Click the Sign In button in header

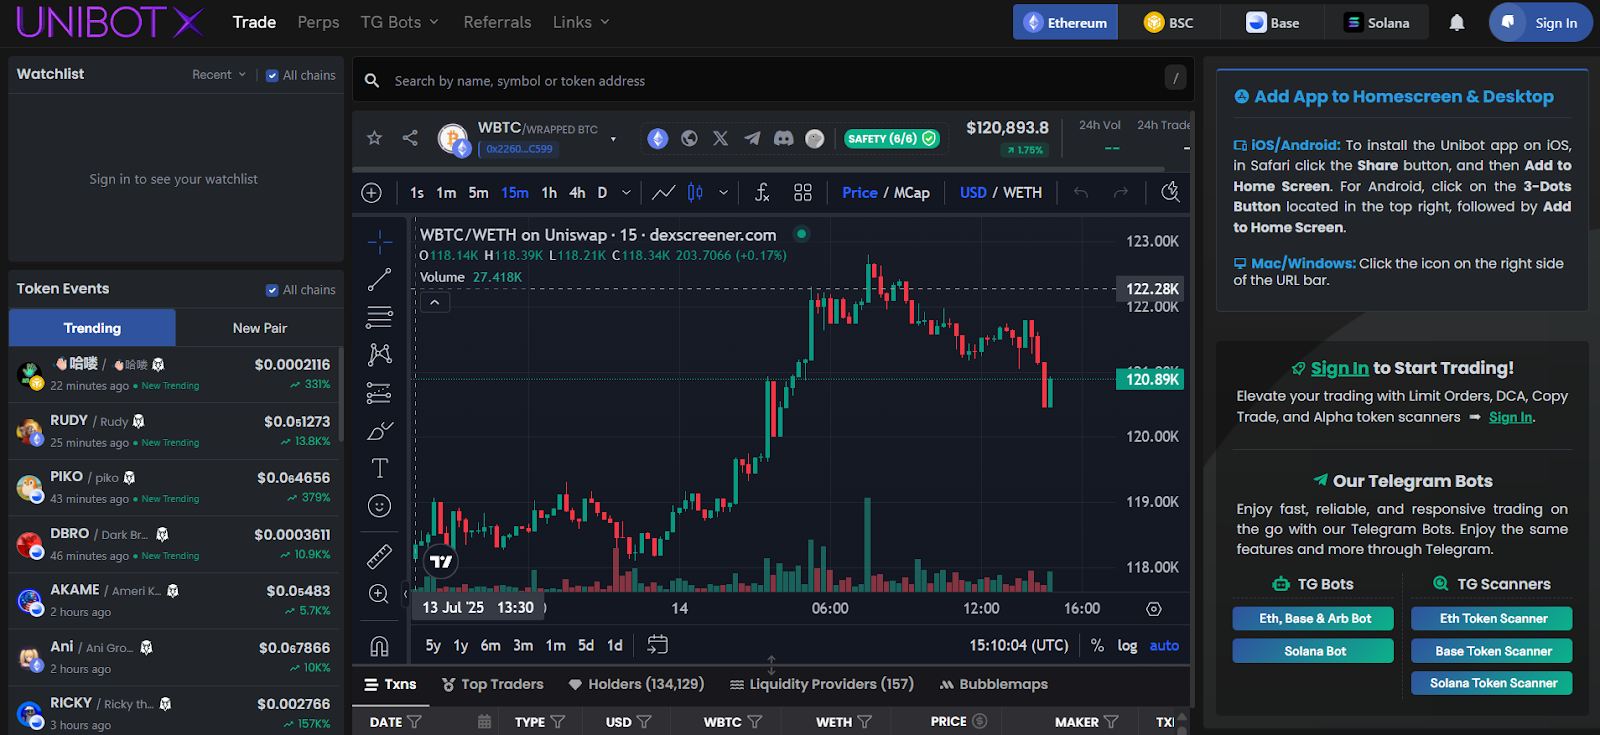[x=1541, y=22]
